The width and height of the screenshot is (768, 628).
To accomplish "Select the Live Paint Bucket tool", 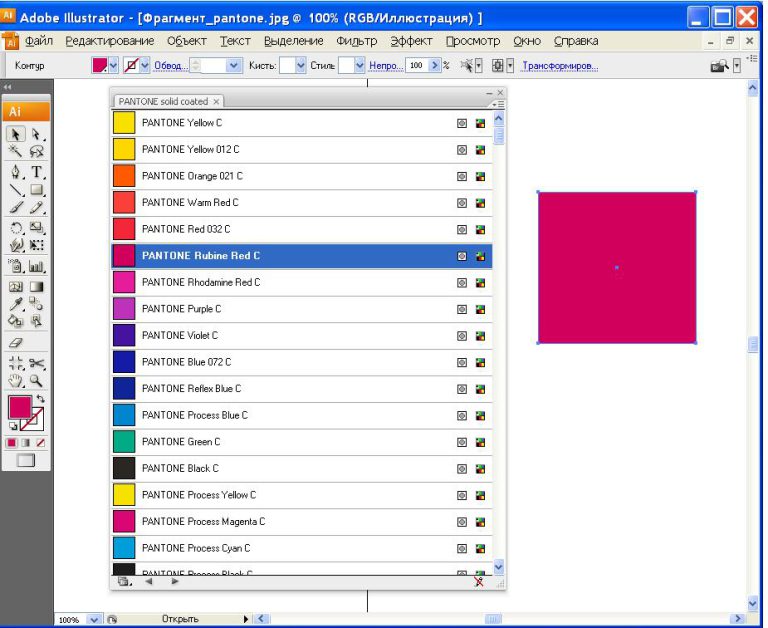I will point(16,321).
